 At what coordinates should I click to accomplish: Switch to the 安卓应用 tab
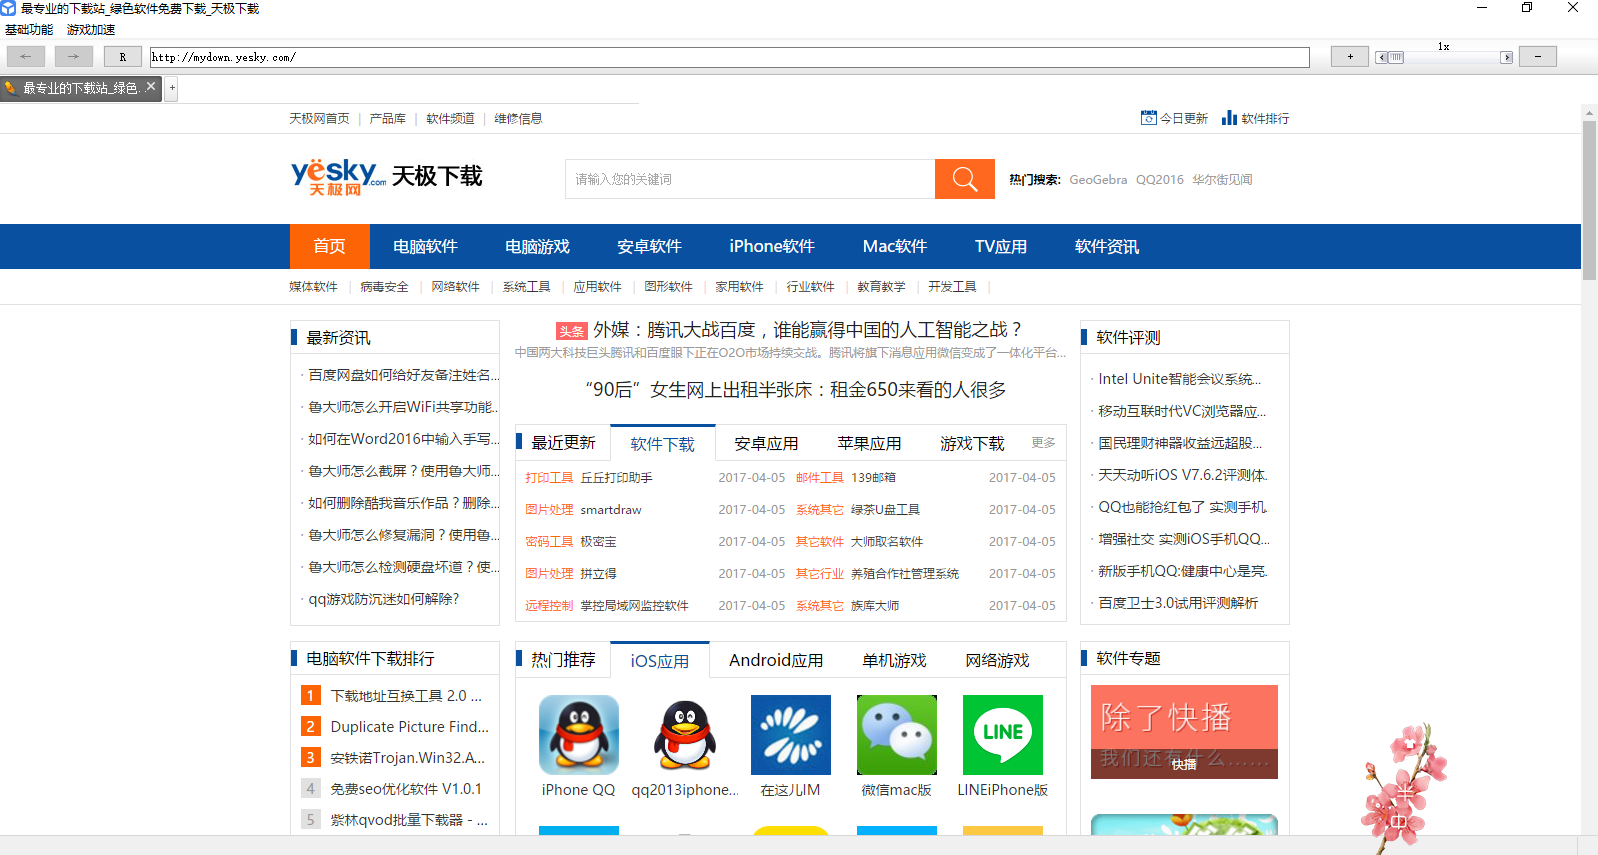point(765,444)
